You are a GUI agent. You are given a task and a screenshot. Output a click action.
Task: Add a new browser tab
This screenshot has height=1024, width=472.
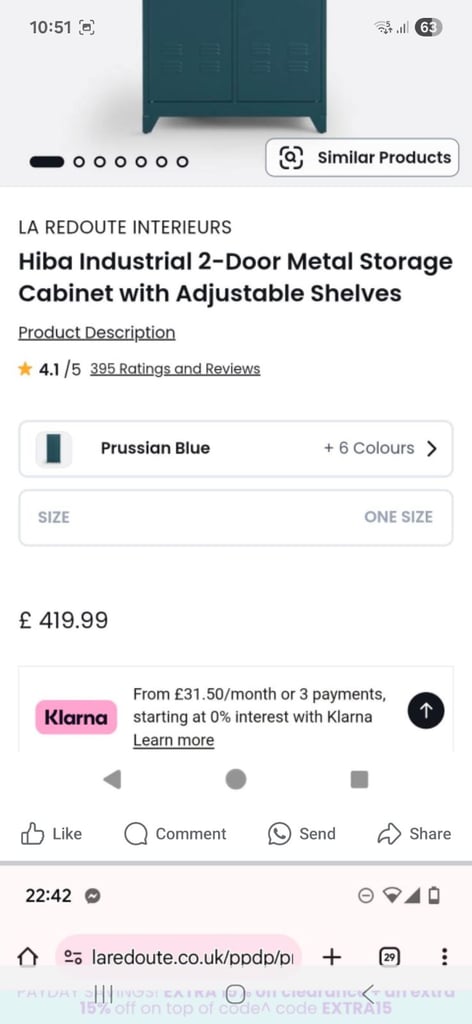pos(332,957)
